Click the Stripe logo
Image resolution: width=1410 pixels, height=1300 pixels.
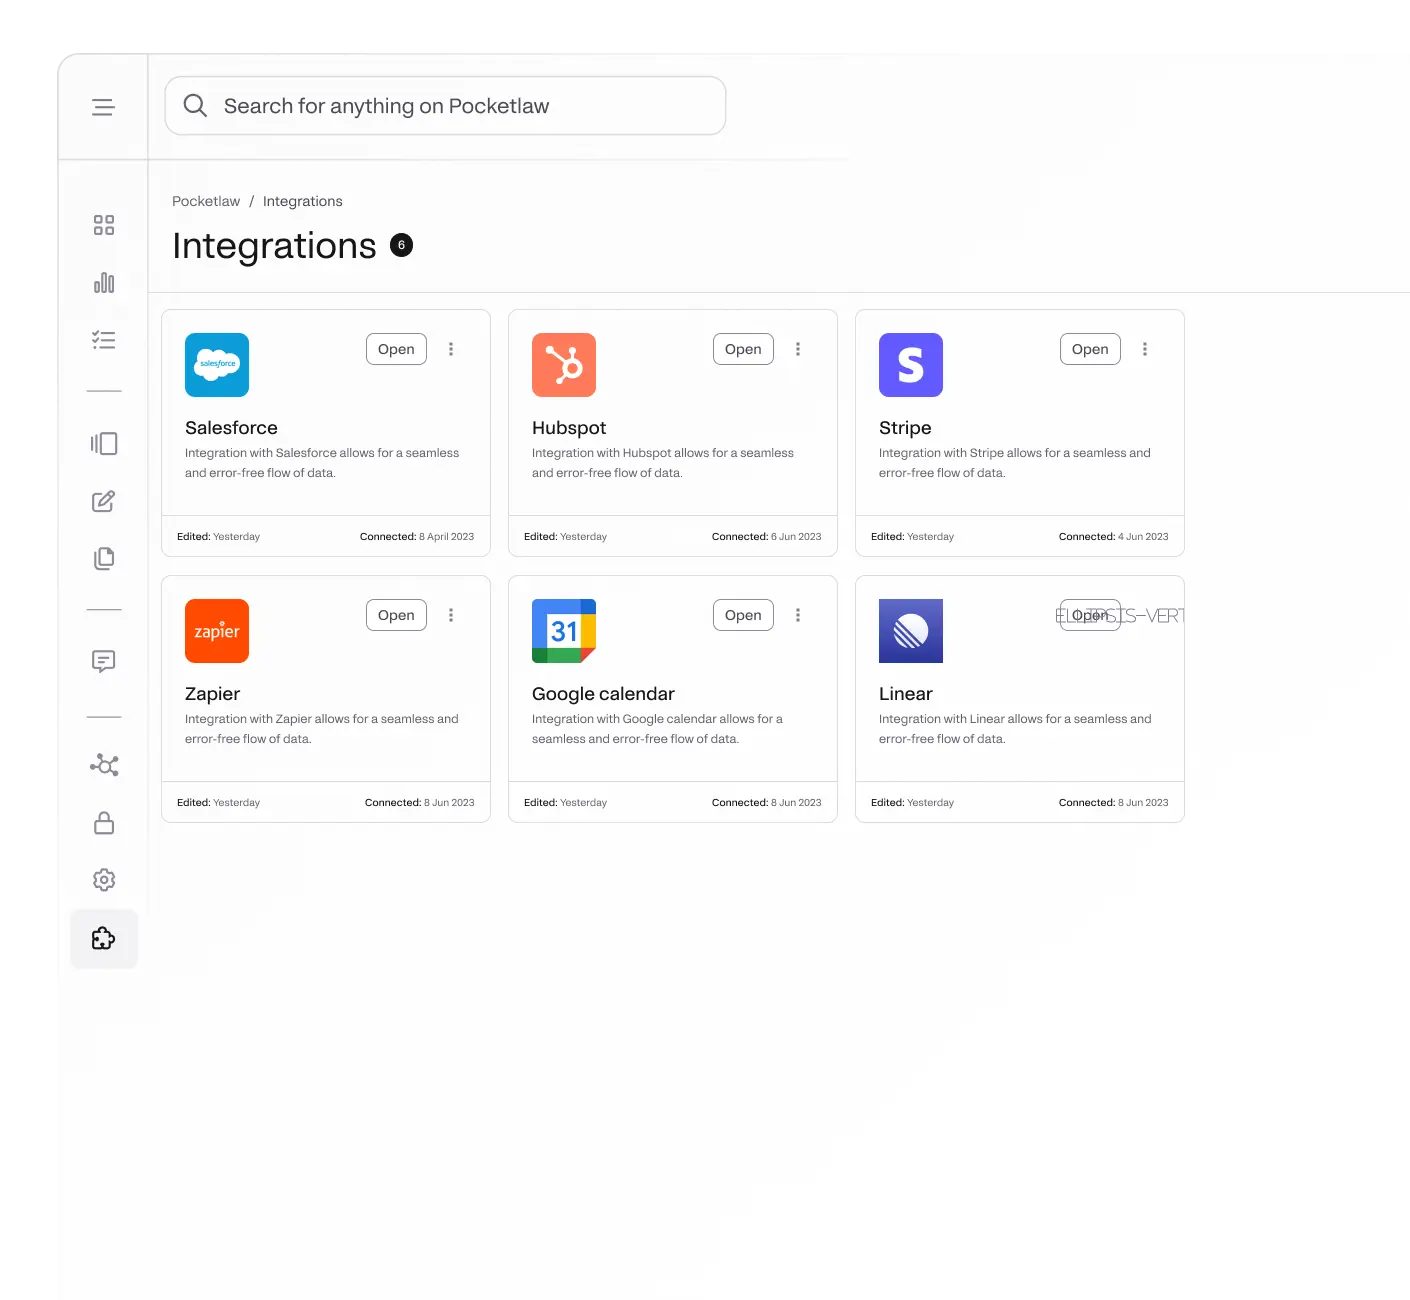[x=911, y=365]
